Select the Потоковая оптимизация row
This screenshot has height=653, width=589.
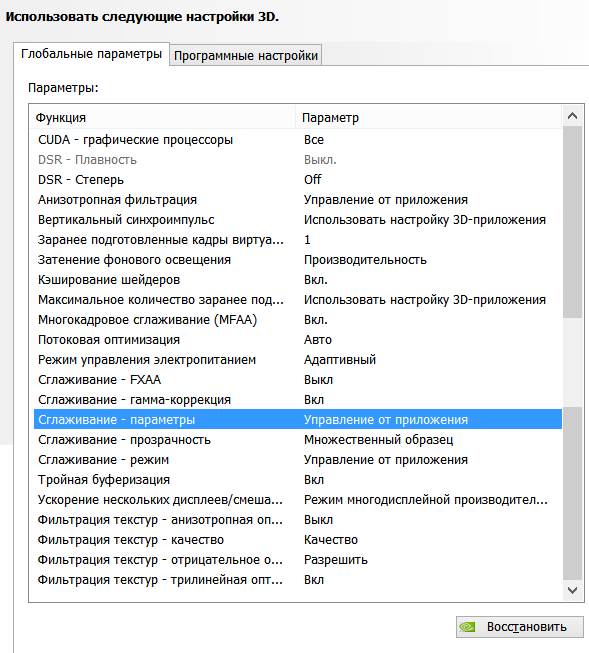point(298,339)
